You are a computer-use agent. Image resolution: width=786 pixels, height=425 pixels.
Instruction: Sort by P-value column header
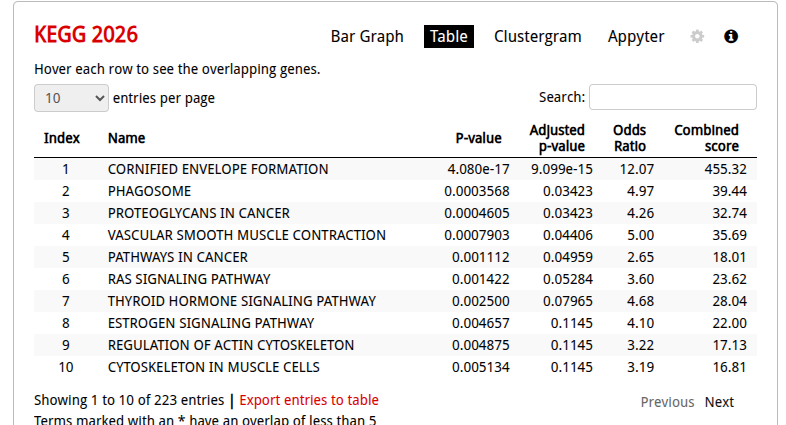point(478,138)
